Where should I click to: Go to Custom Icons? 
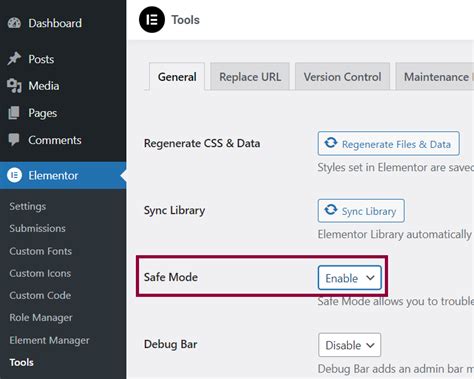[x=40, y=273]
